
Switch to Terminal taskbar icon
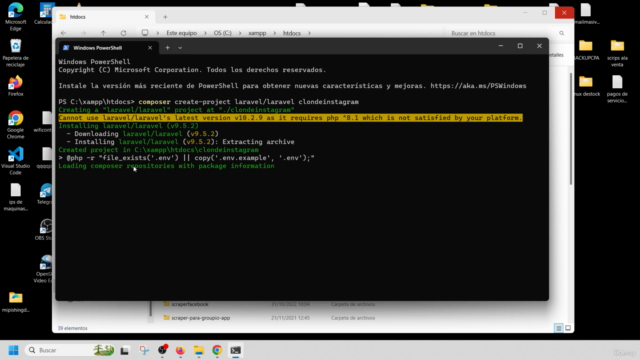click(x=236, y=350)
